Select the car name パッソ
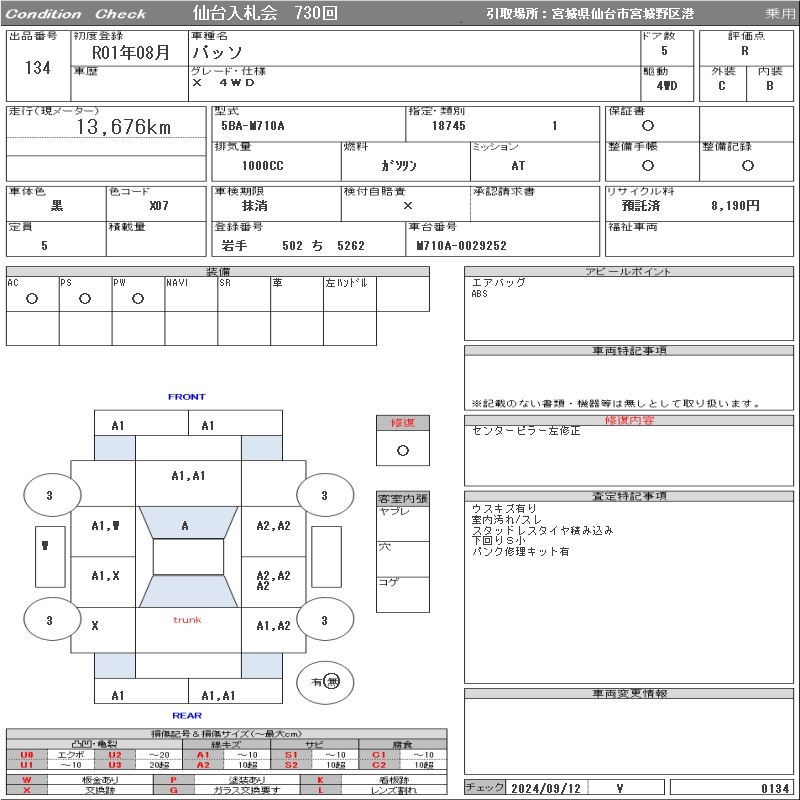This screenshot has width=800, height=800. [217, 52]
